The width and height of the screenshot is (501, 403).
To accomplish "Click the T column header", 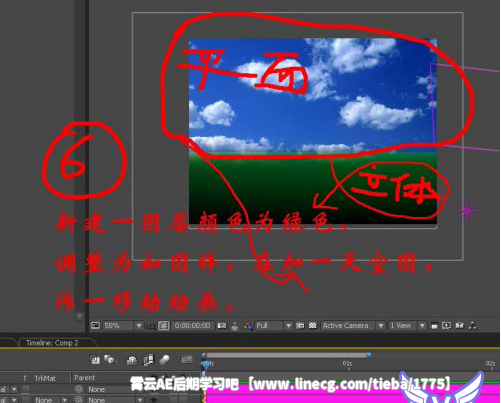I will (x=24, y=378).
